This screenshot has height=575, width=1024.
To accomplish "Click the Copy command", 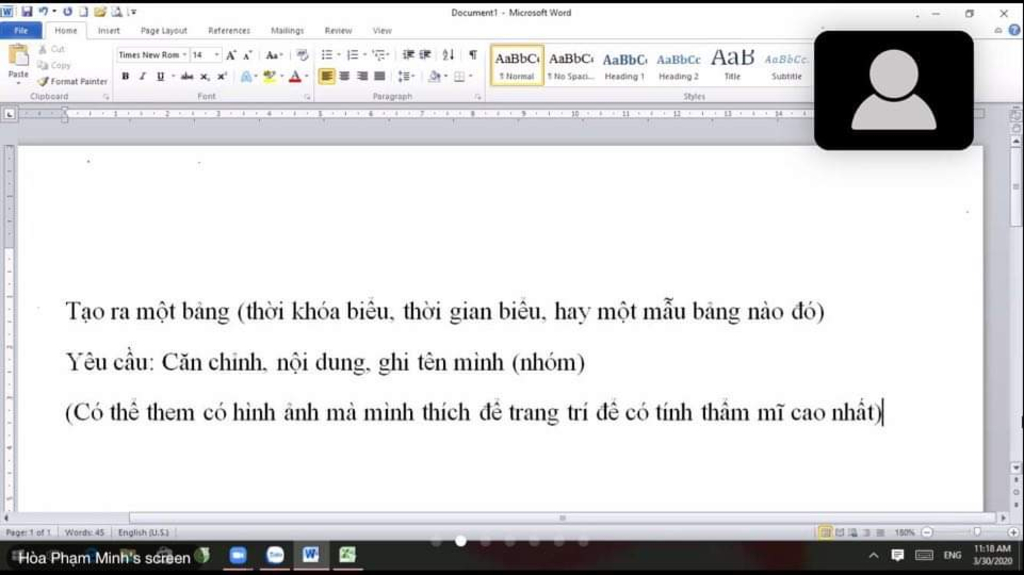I will (54, 65).
